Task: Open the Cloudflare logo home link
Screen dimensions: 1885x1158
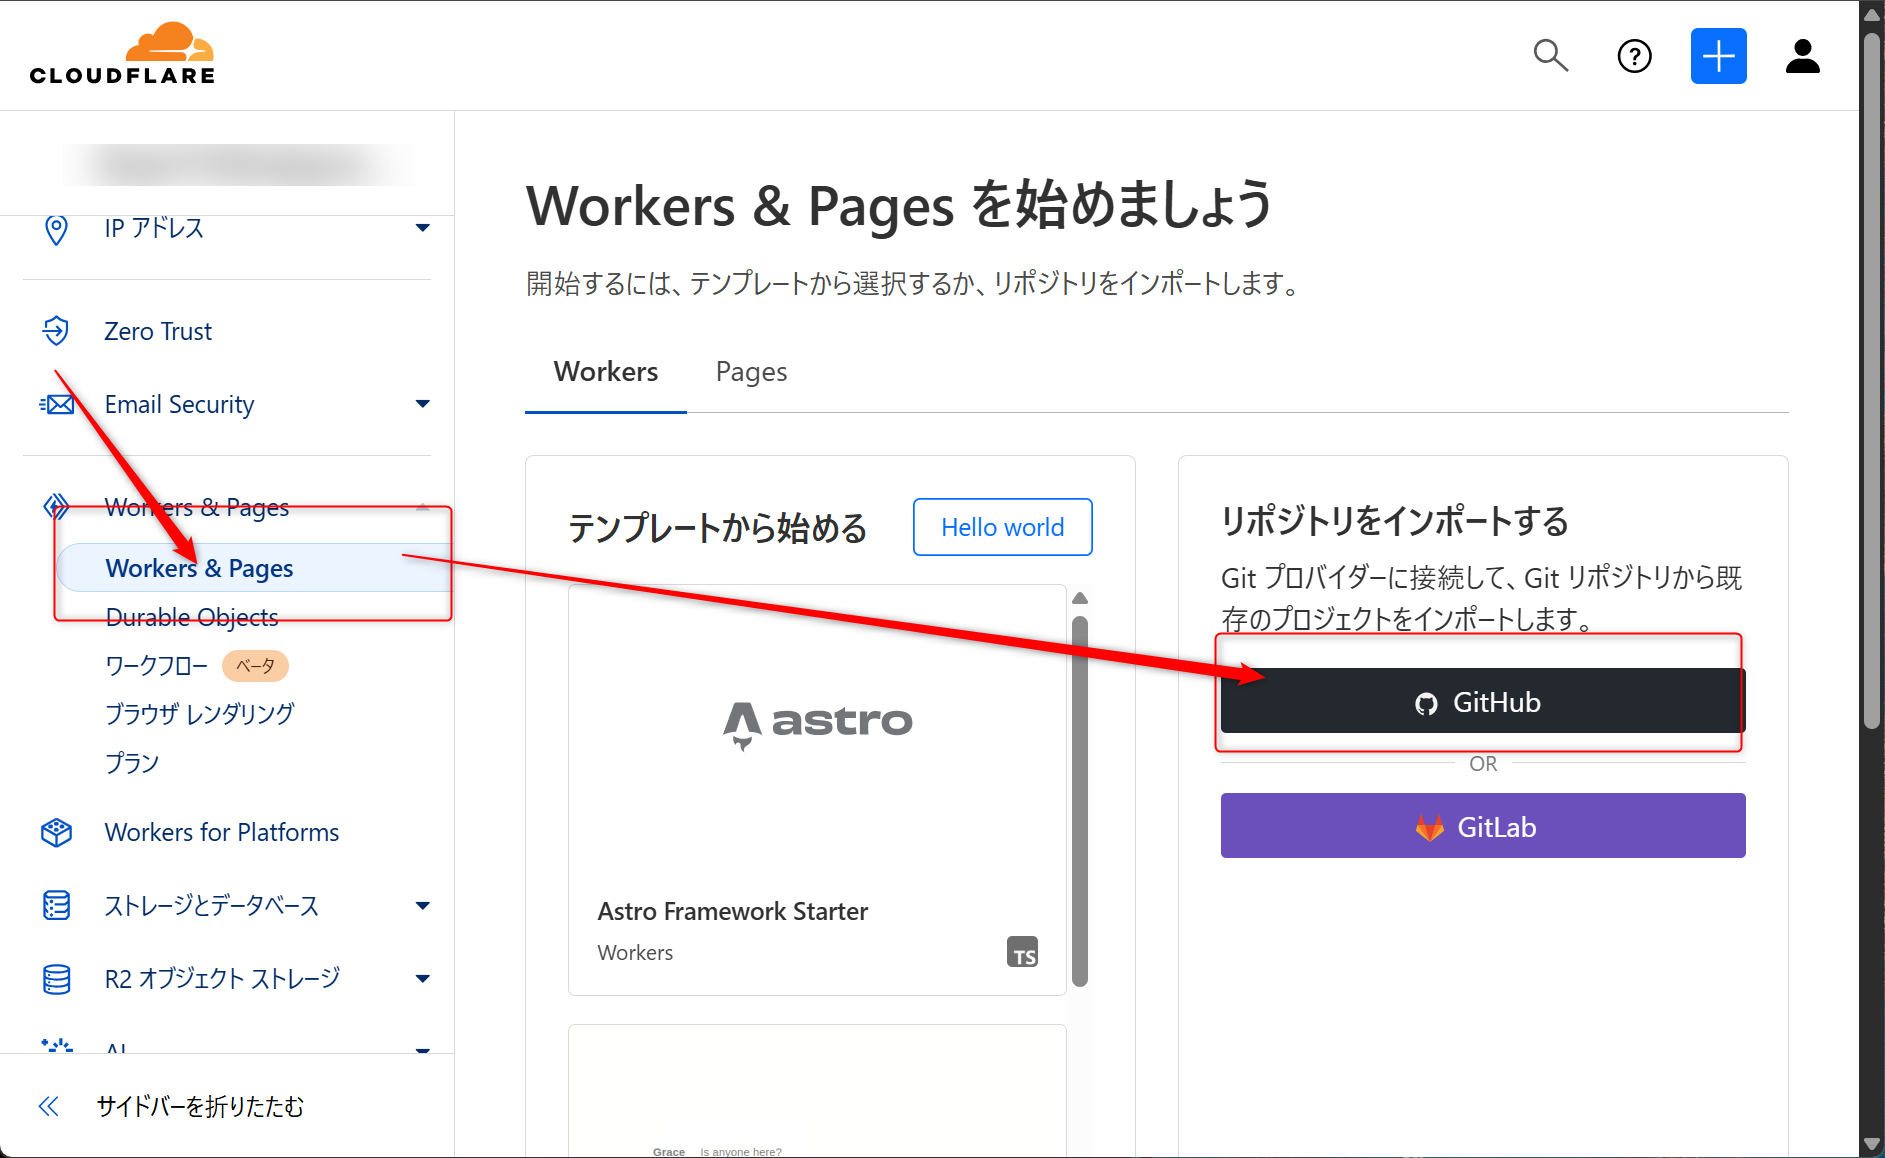Action: point(122,54)
